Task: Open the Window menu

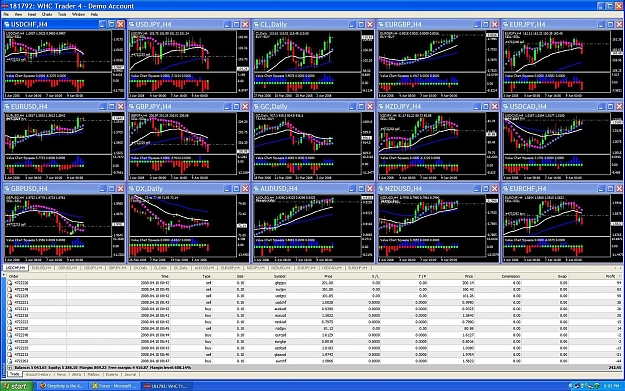Action: (79, 14)
